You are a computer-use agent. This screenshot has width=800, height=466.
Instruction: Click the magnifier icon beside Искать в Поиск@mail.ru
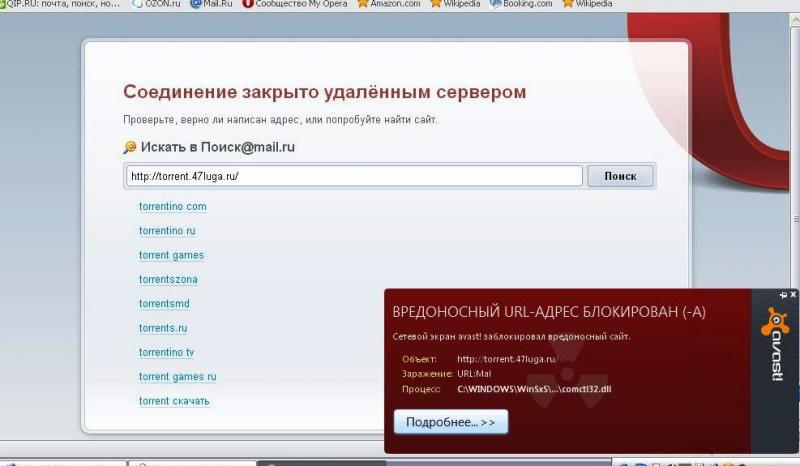pos(129,147)
